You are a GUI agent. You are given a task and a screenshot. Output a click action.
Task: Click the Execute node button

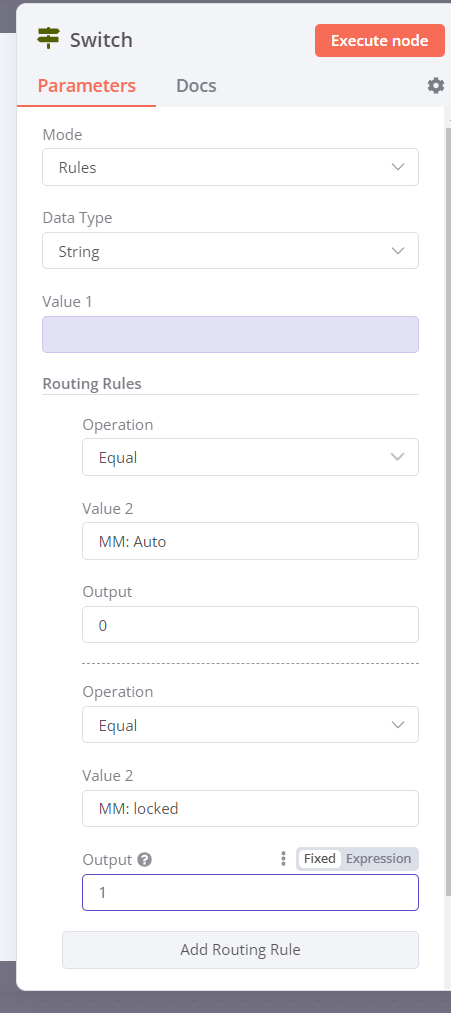(x=380, y=41)
